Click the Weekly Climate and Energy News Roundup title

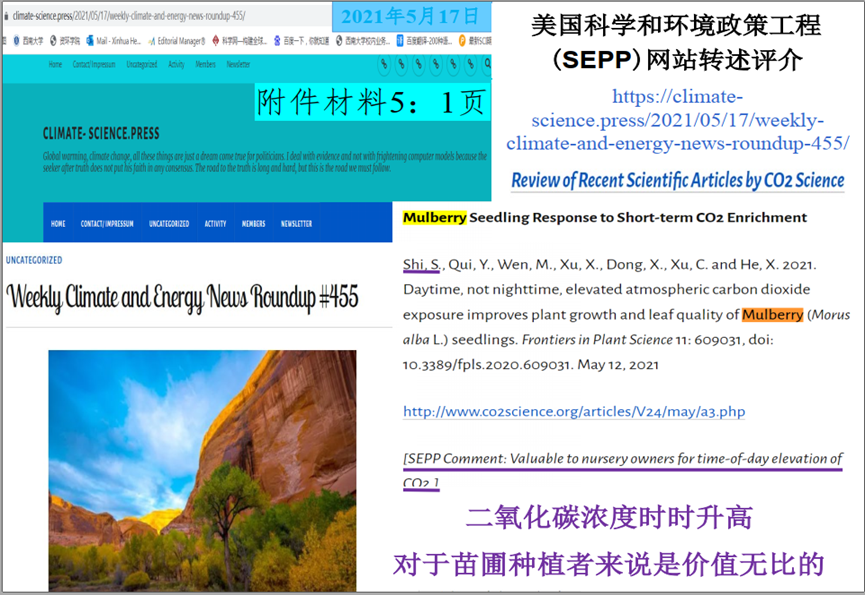point(182,297)
